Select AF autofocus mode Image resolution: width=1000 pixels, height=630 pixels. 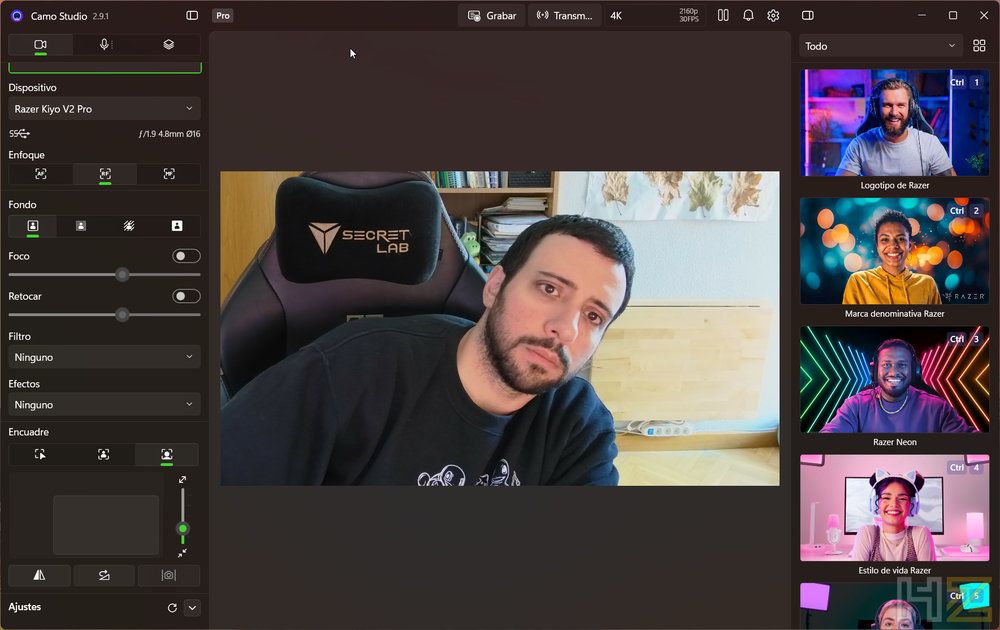click(x=41, y=173)
